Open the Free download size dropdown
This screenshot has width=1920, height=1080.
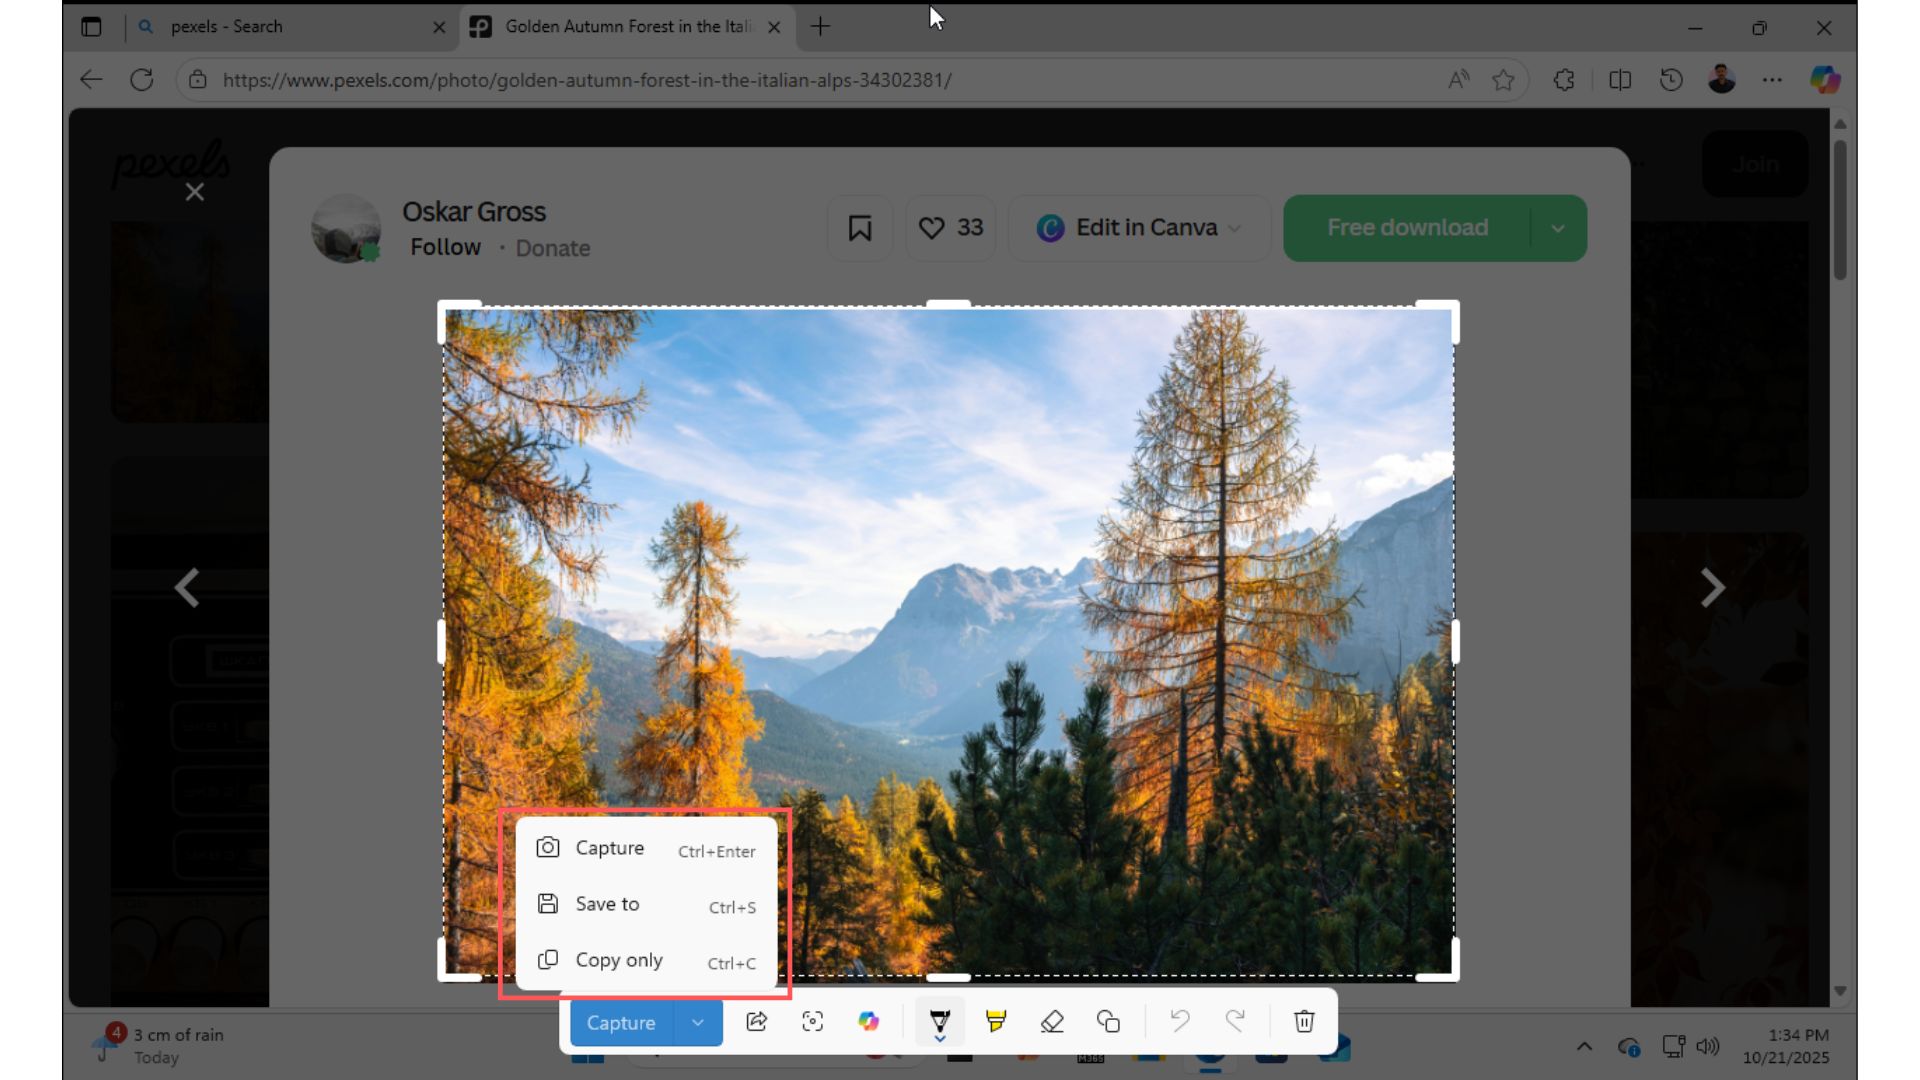tap(1557, 229)
